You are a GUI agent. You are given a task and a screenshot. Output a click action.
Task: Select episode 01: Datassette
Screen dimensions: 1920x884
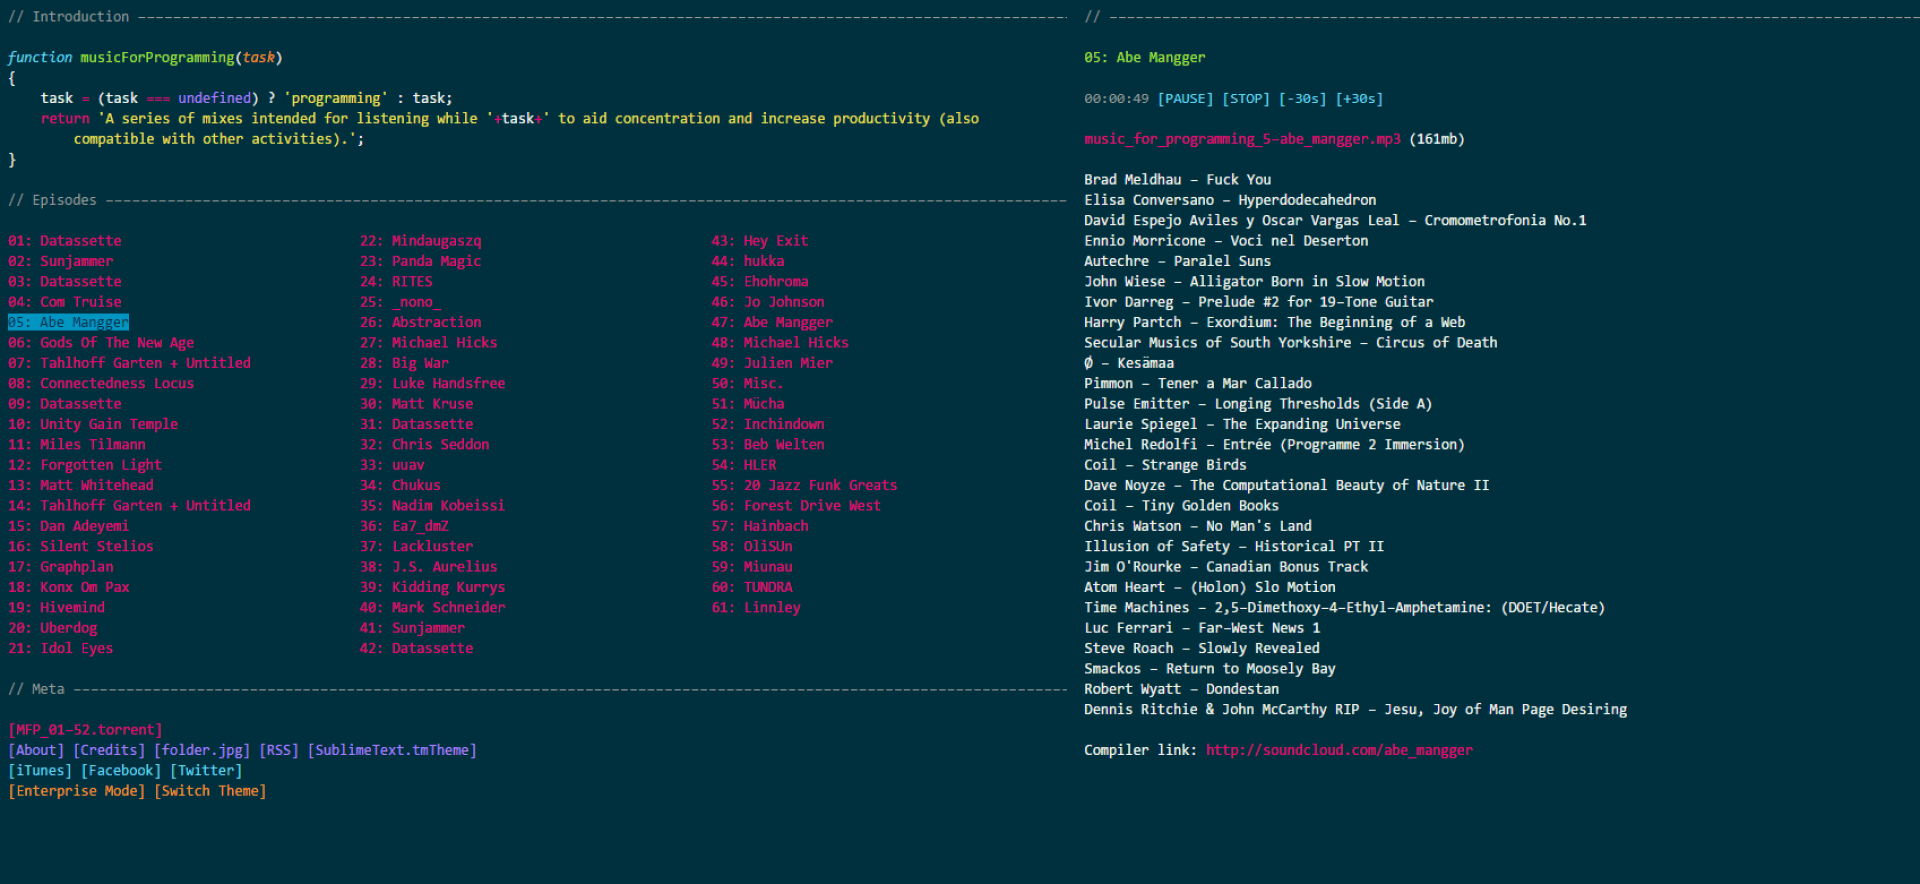tap(65, 241)
